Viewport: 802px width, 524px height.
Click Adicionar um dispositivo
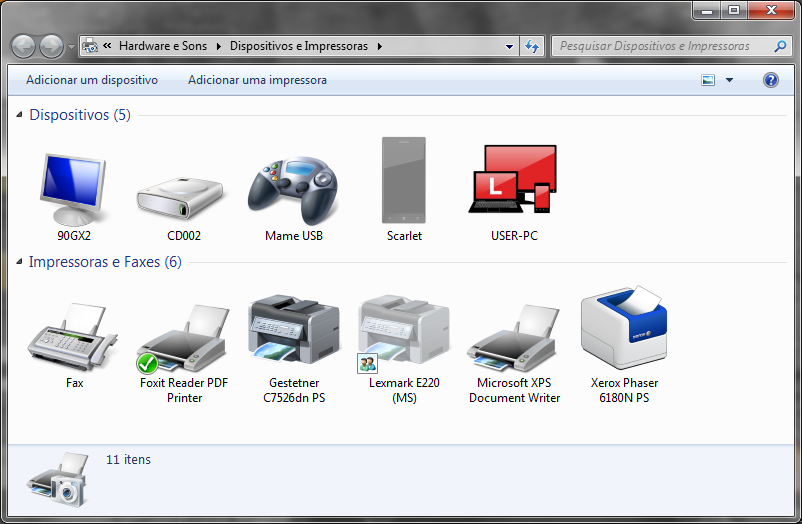click(x=92, y=80)
